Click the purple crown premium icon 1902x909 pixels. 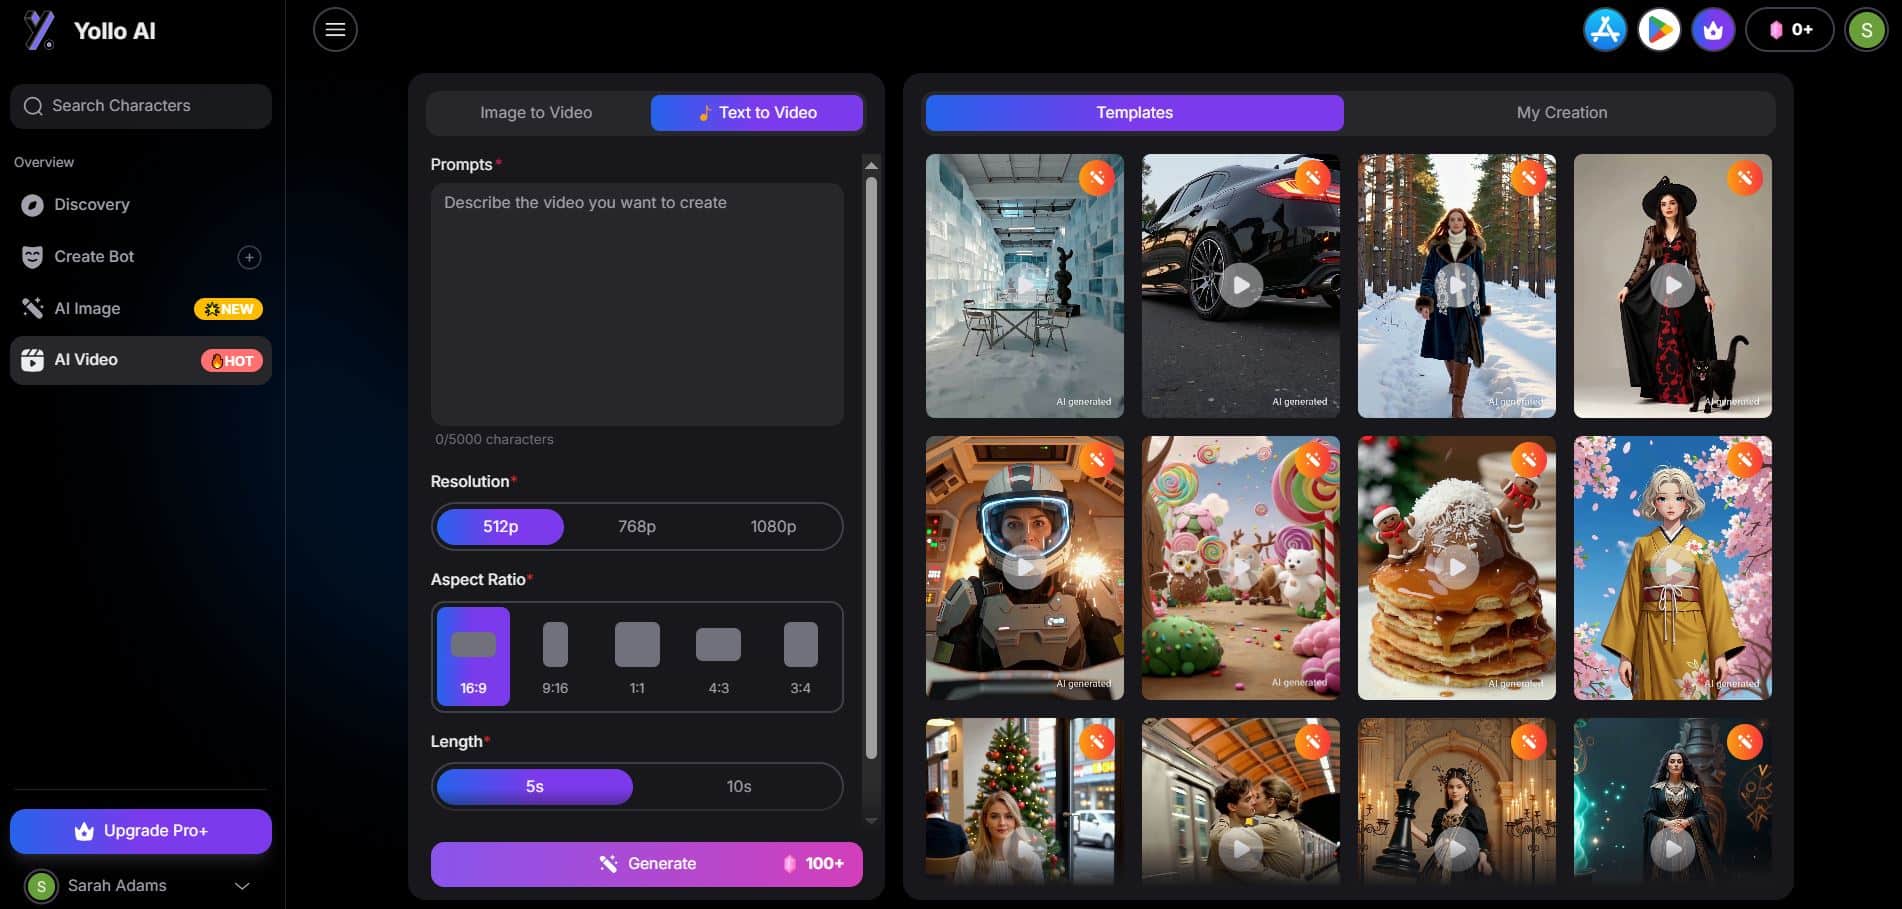pyautogui.click(x=1713, y=30)
